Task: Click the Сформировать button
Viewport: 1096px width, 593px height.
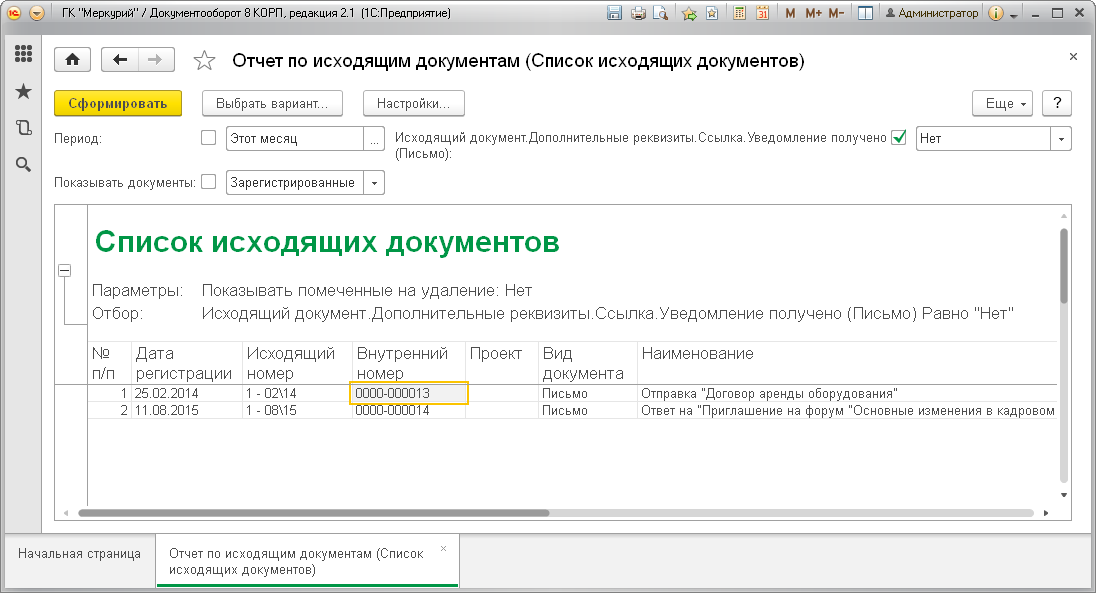Action: coord(118,103)
